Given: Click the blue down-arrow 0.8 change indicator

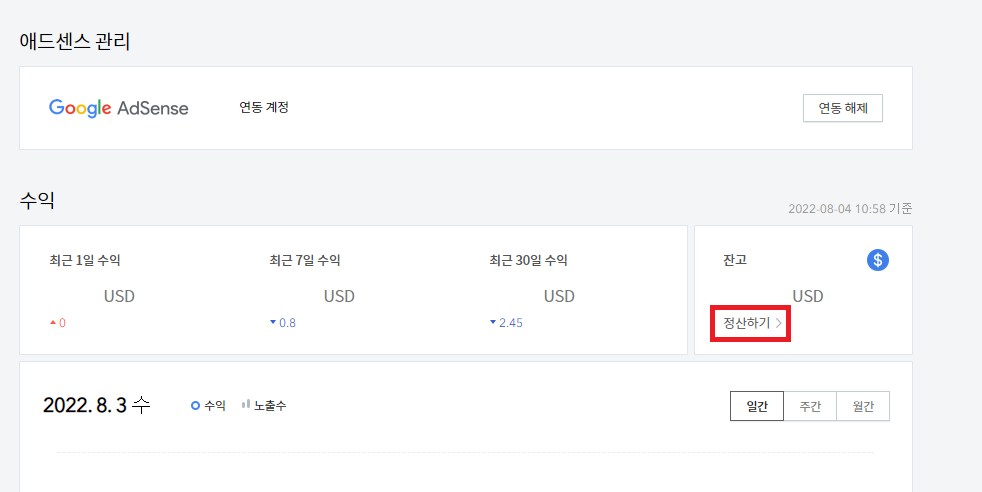Looking at the screenshot, I should [x=282, y=323].
